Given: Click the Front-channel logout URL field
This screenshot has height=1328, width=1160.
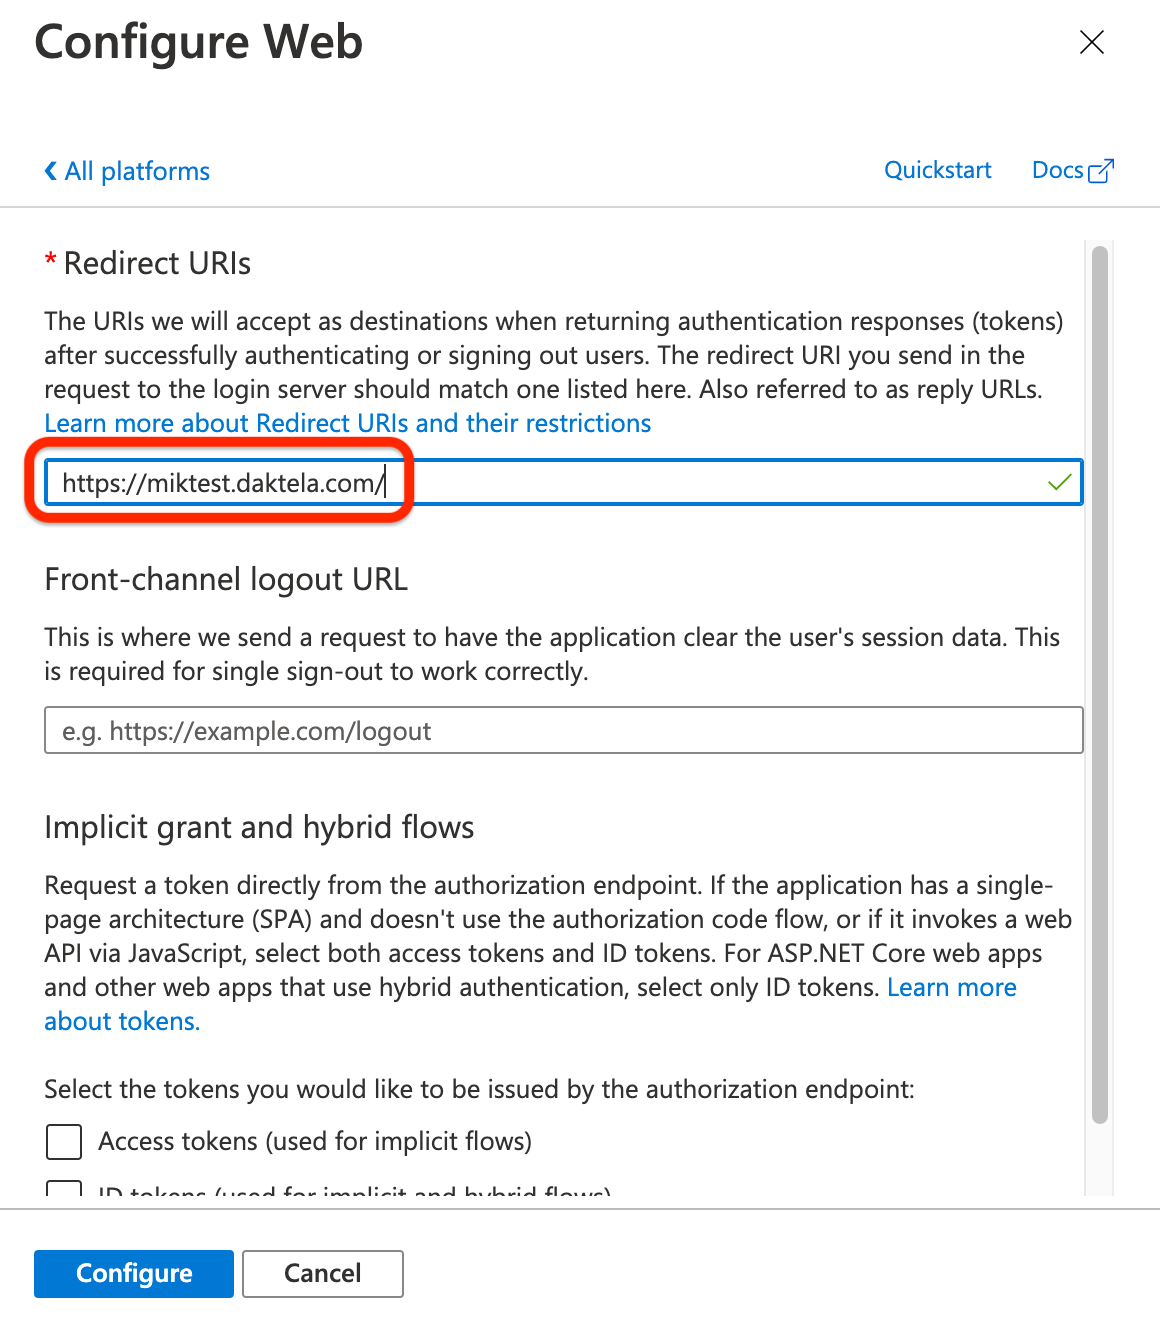Looking at the screenshot, I should point(560,730).
